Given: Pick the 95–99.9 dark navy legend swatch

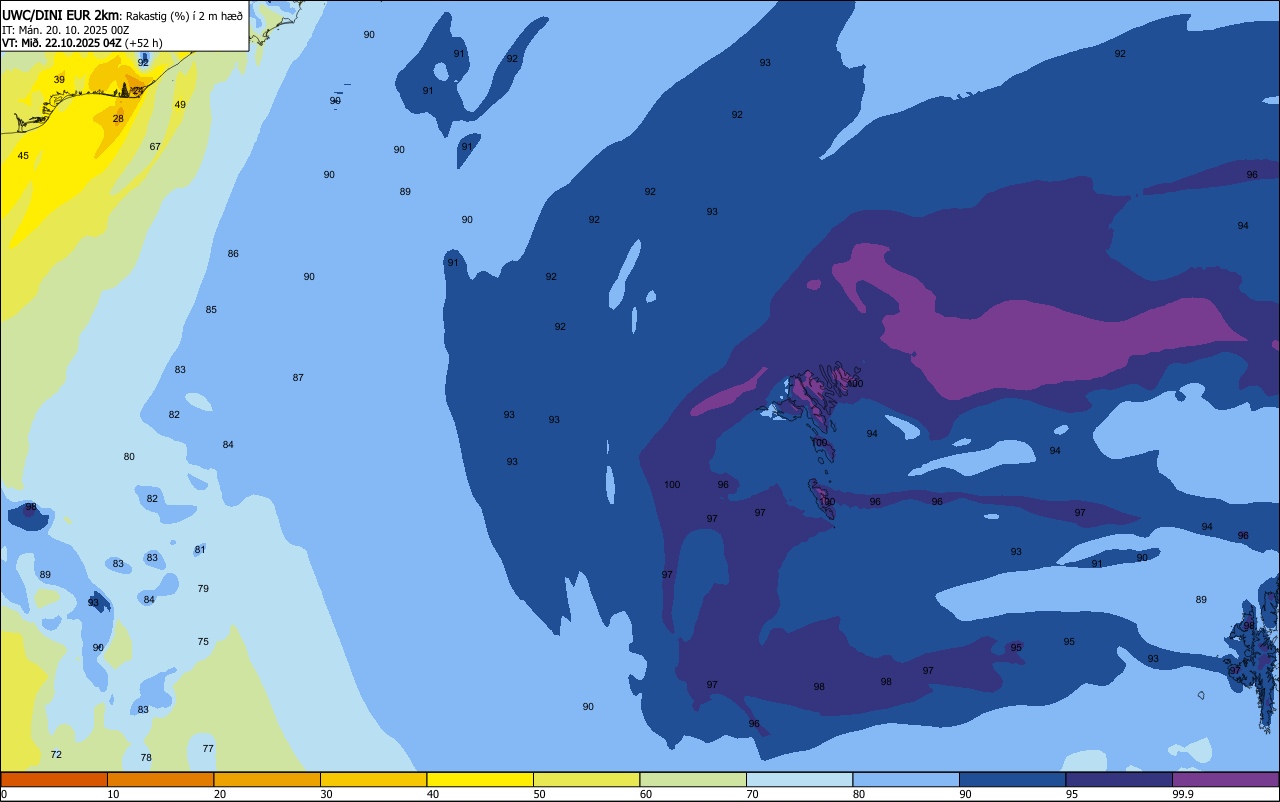Looking at the screenshot, I should click(1119, 779).
